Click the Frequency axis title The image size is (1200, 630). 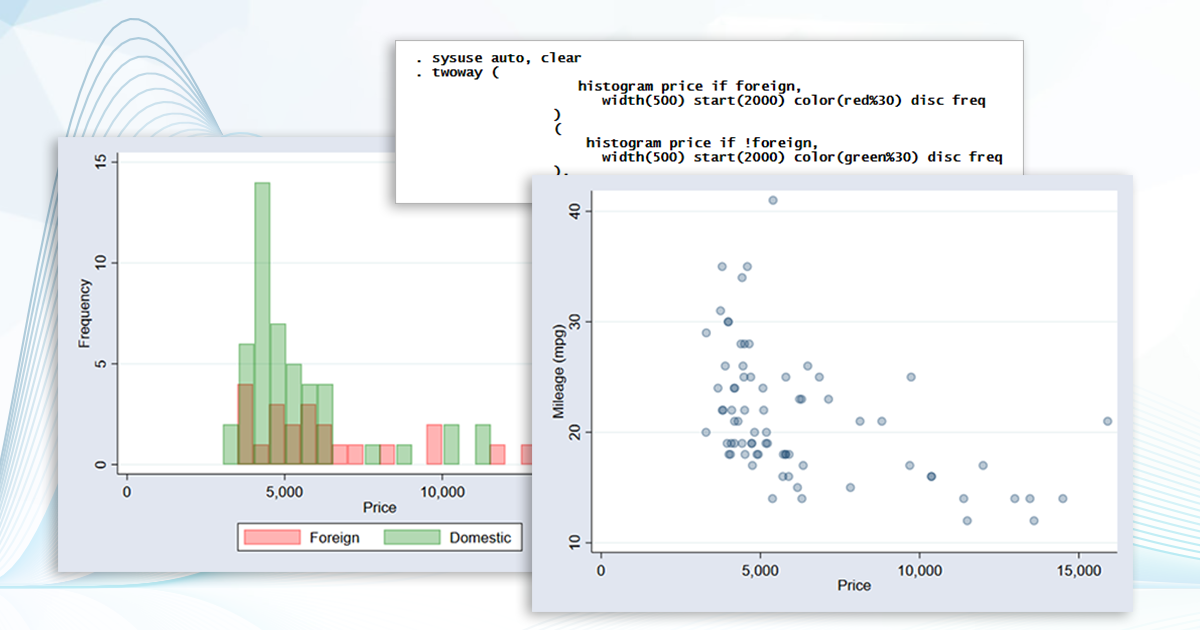[85, 313]
